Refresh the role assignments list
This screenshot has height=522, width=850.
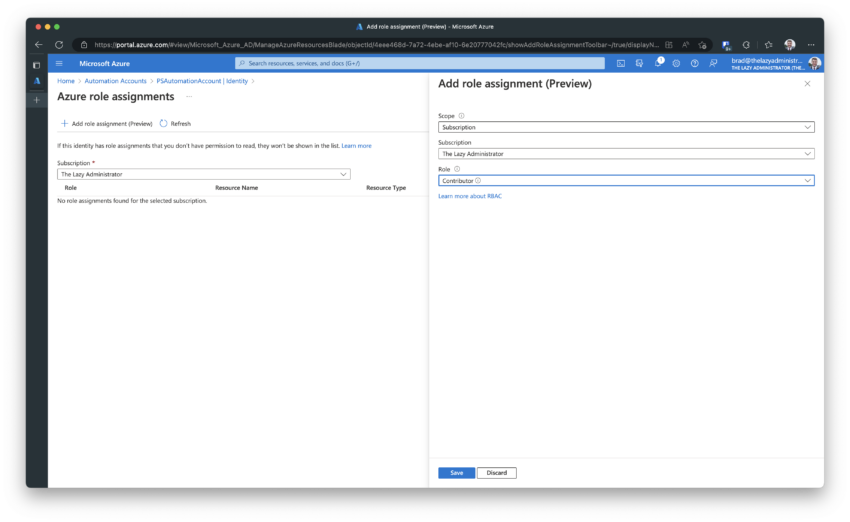pyautogui.click(x=175, y=124)
